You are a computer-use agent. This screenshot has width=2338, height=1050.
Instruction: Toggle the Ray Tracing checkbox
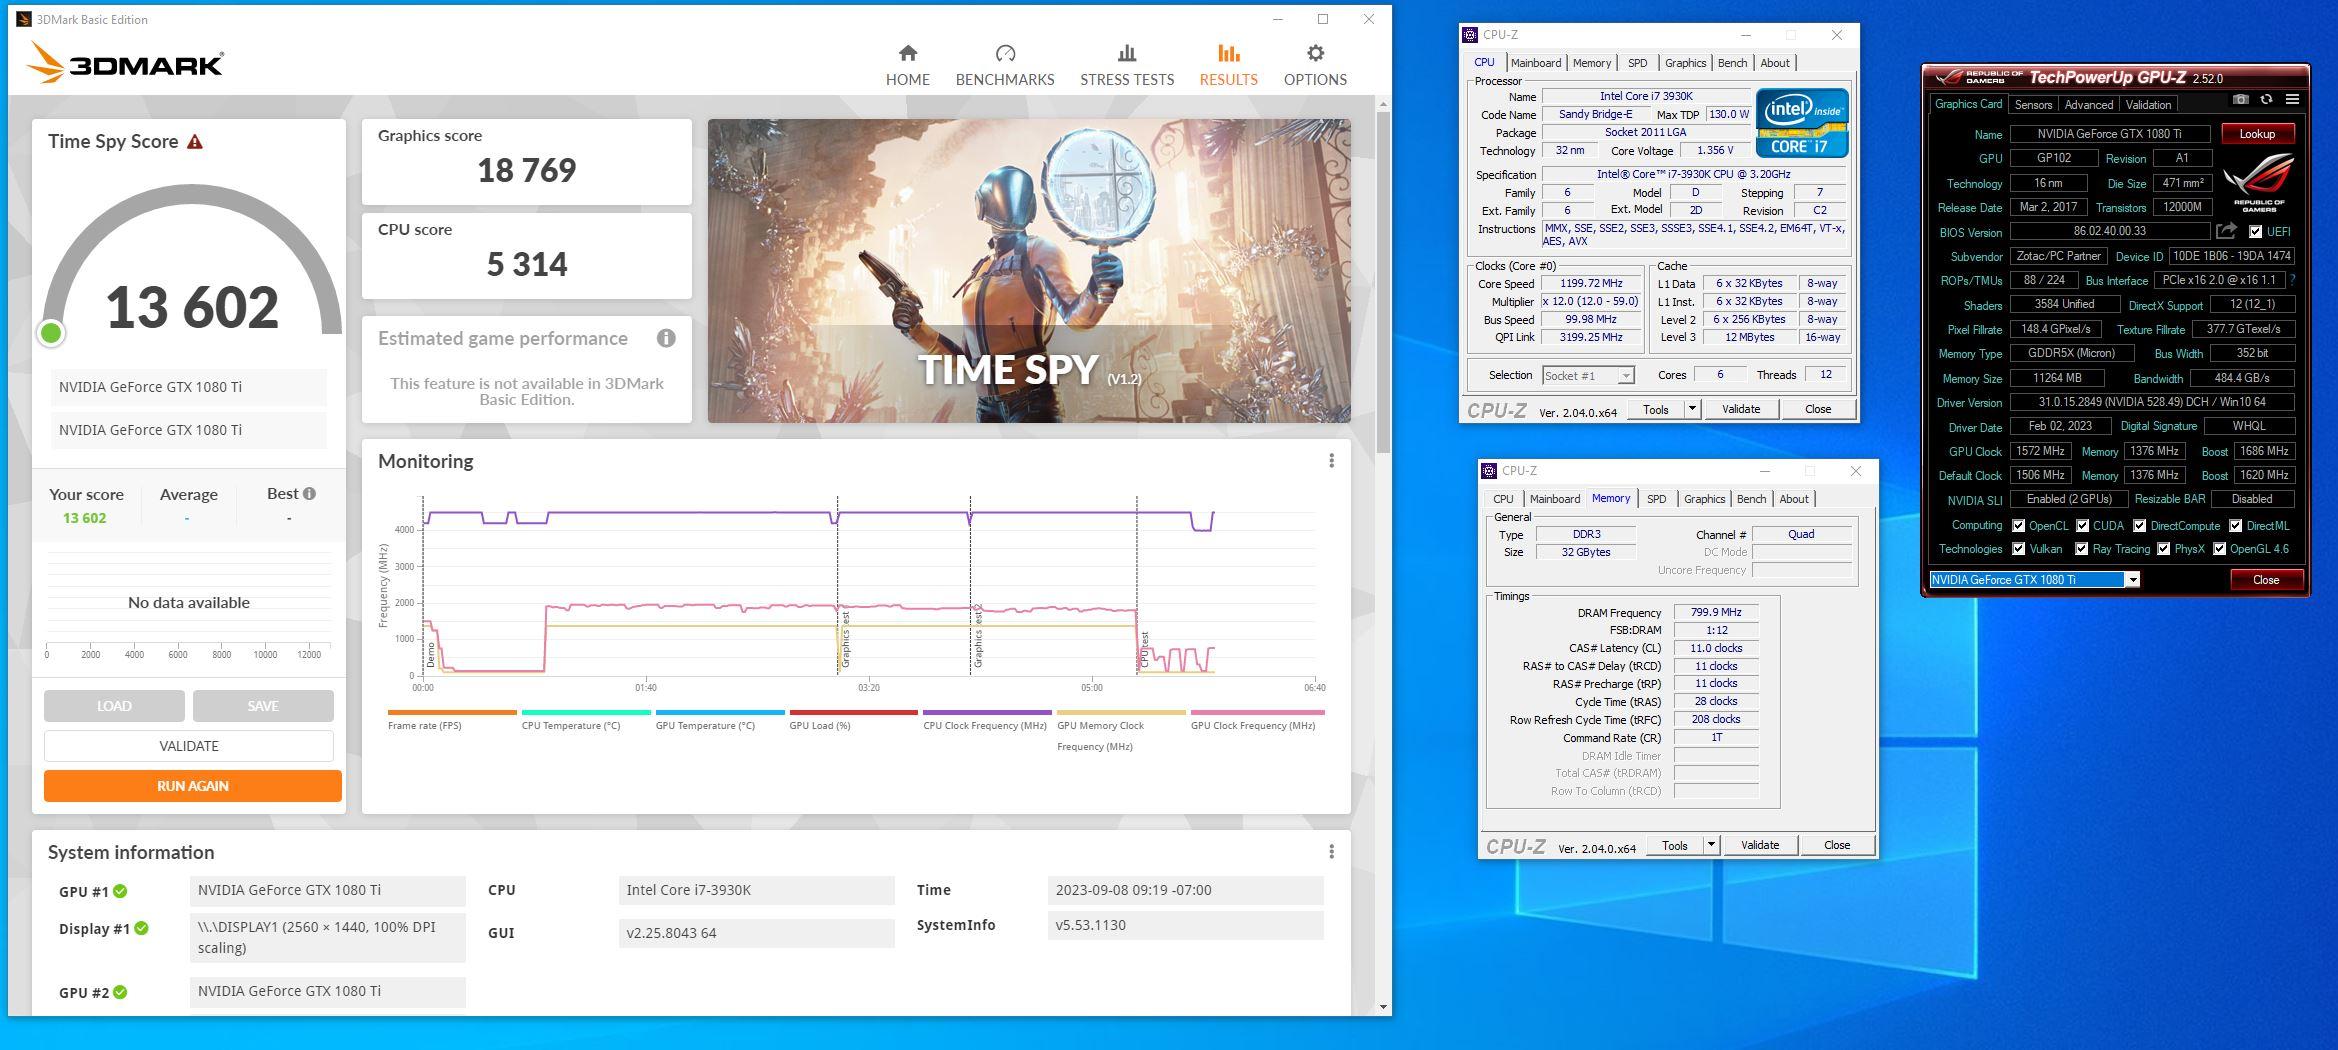tap(2081, 549)
